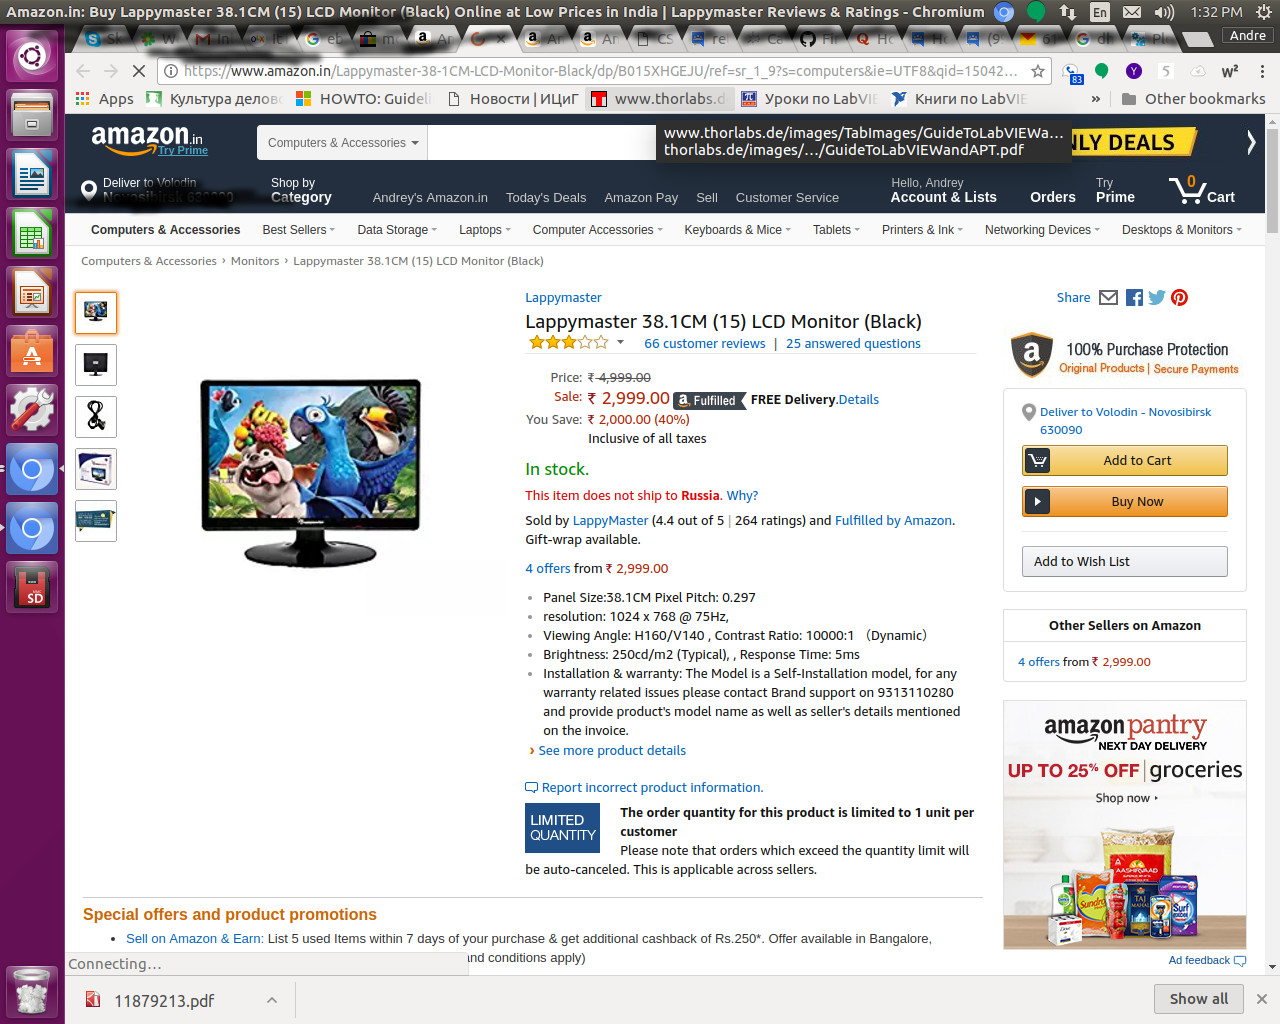Share the product on Pinterest
Screen dimensions: 1280x1024
click(x=1180, y=297)
